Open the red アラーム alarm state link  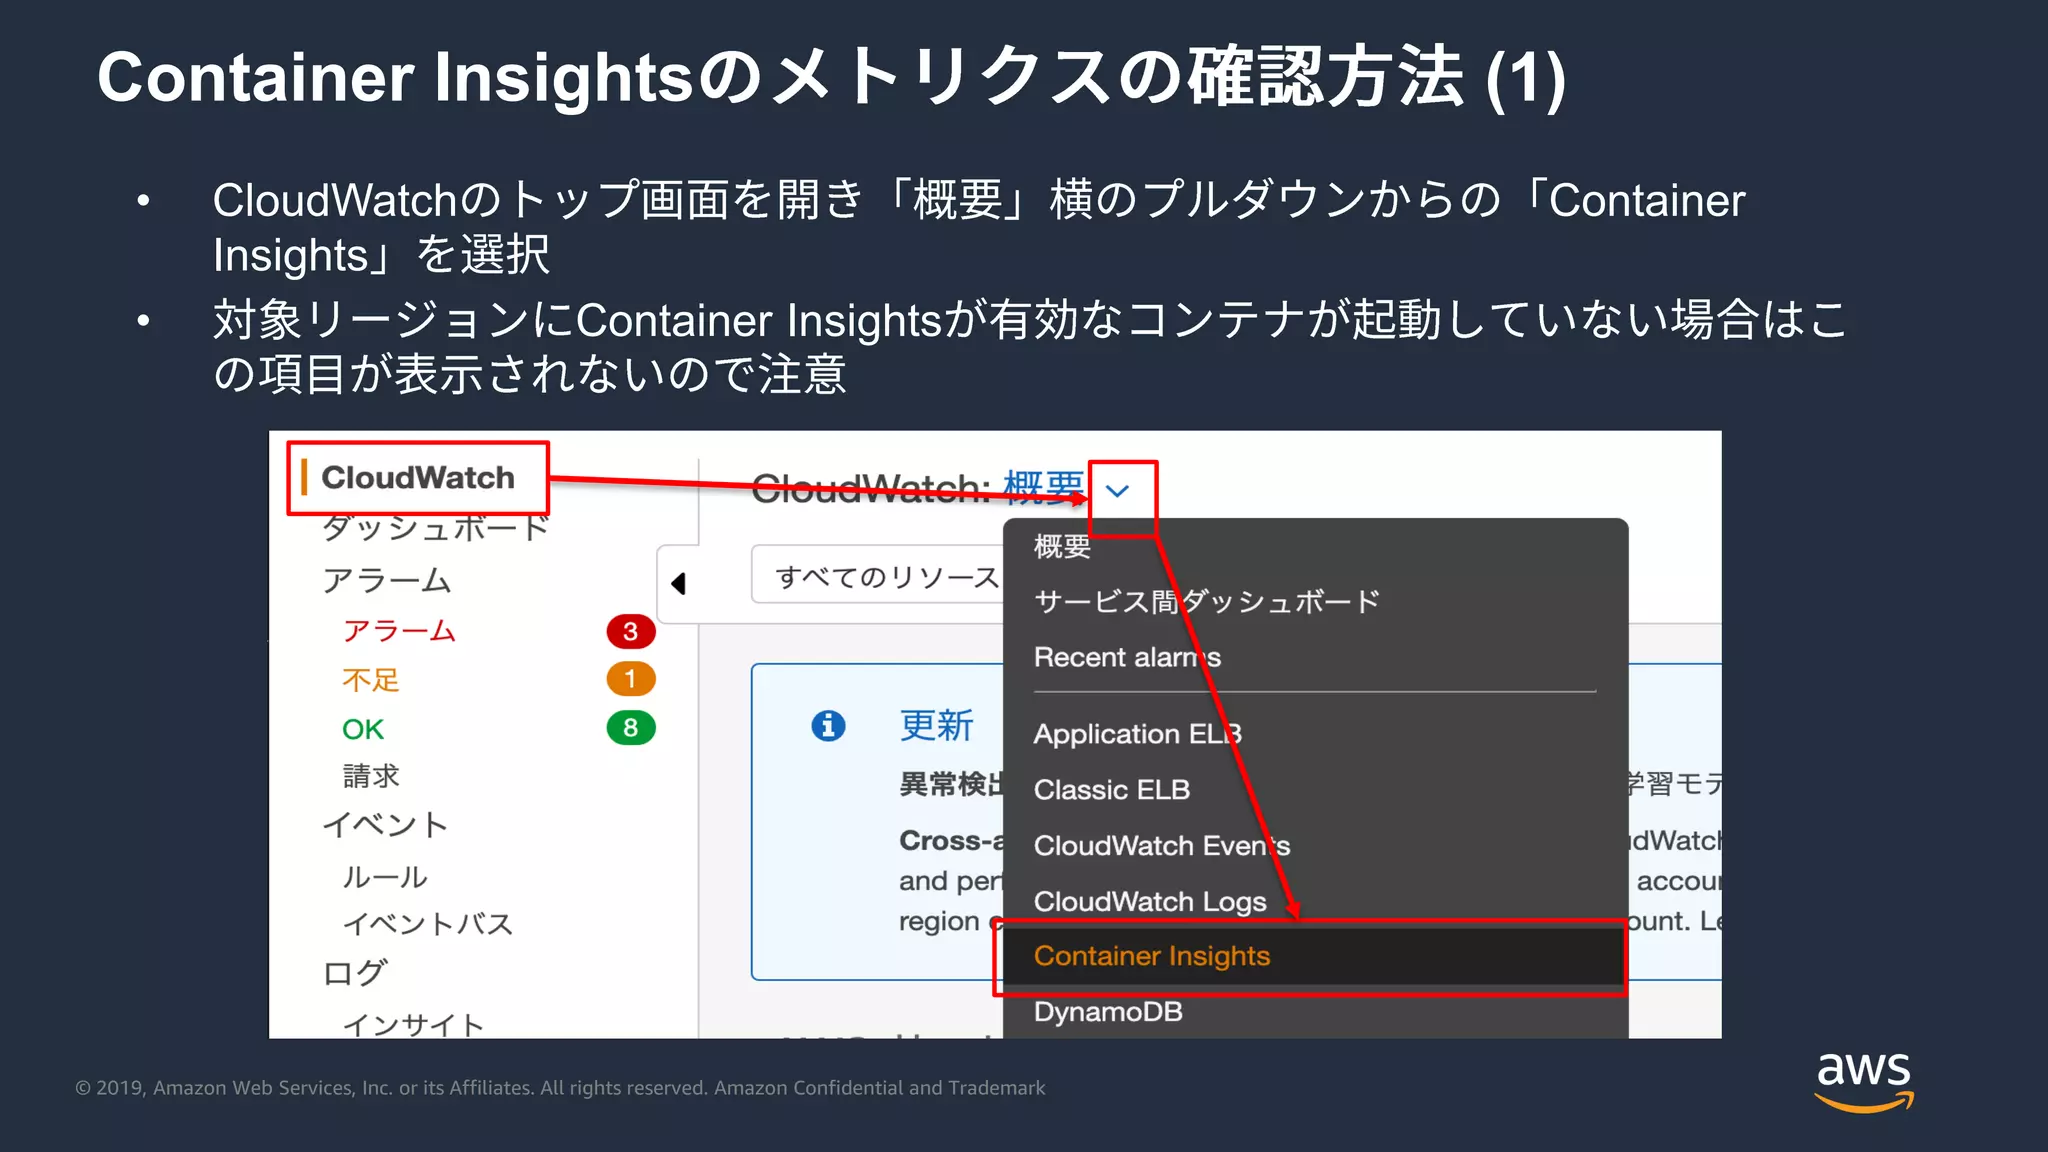(x=399, y=631)
